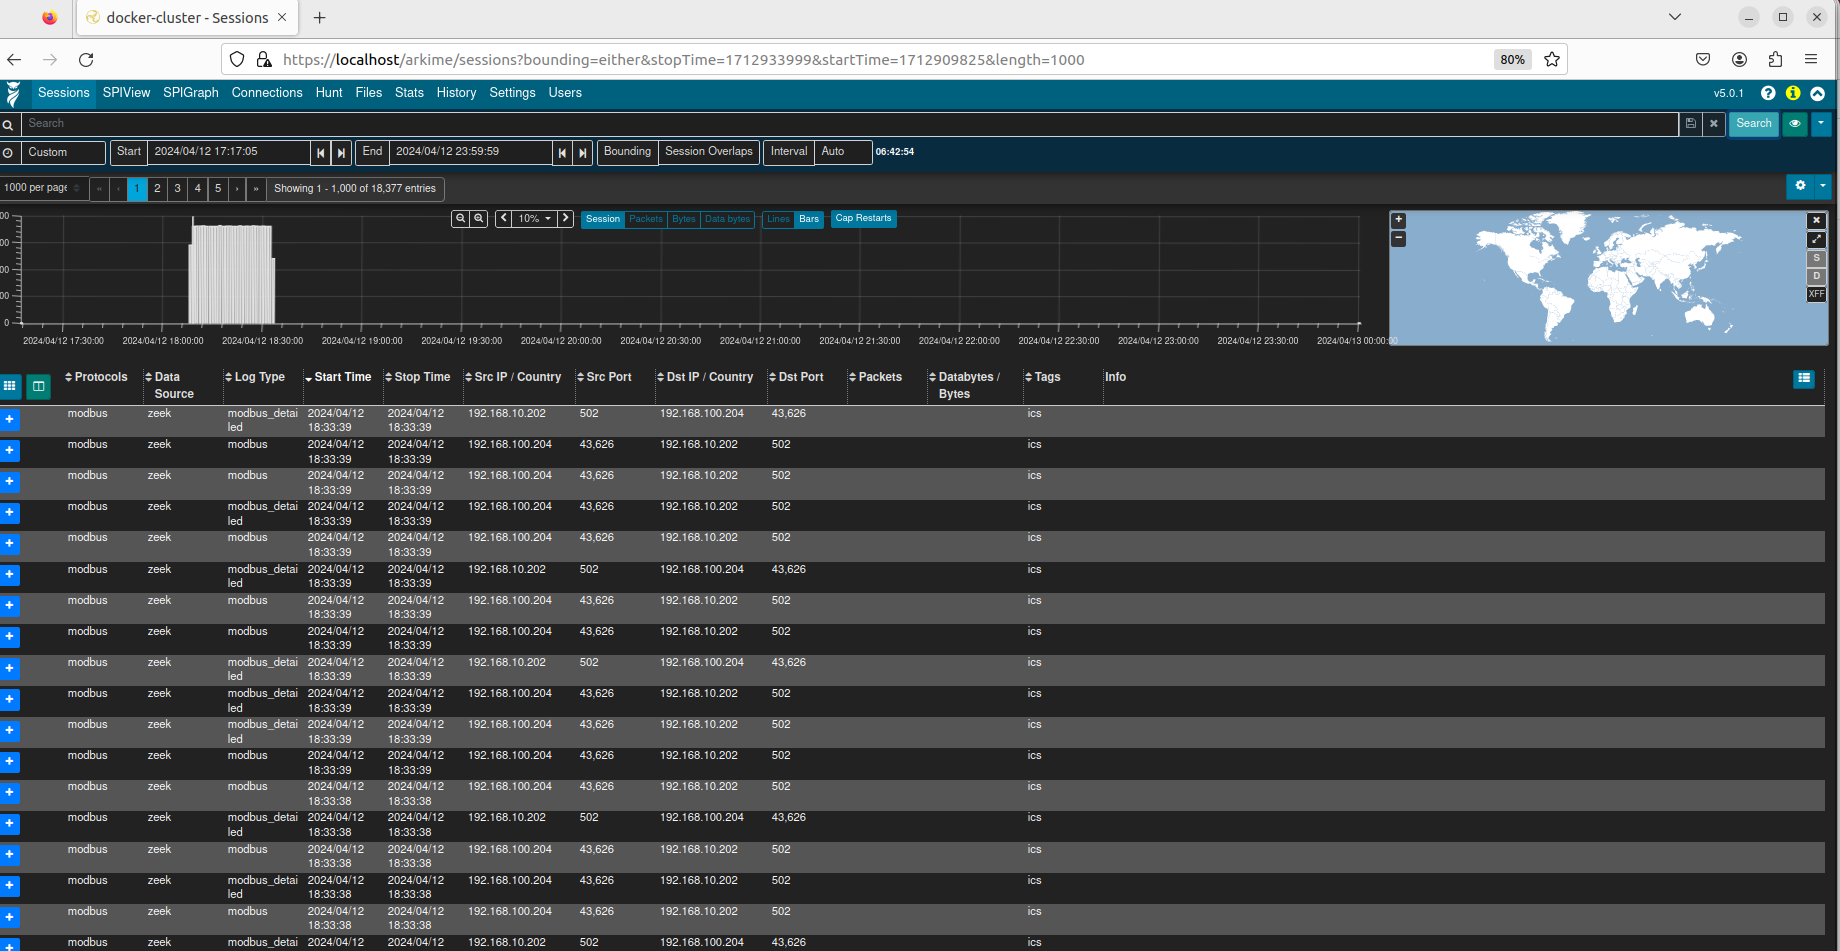This screenshot has width=1840, height=951.
Task: Go to the Connections tab
Action: (x=267, y=93)
